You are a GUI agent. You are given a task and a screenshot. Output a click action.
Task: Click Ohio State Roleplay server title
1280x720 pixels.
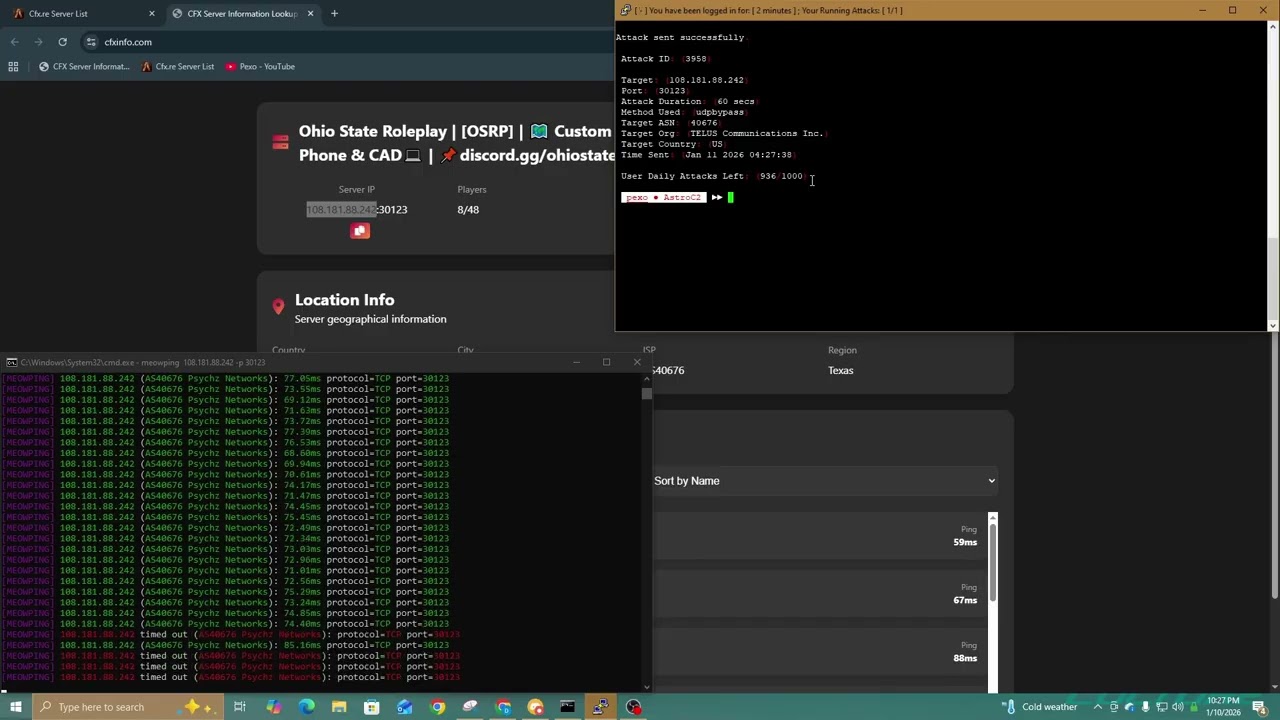click(456, 143)
